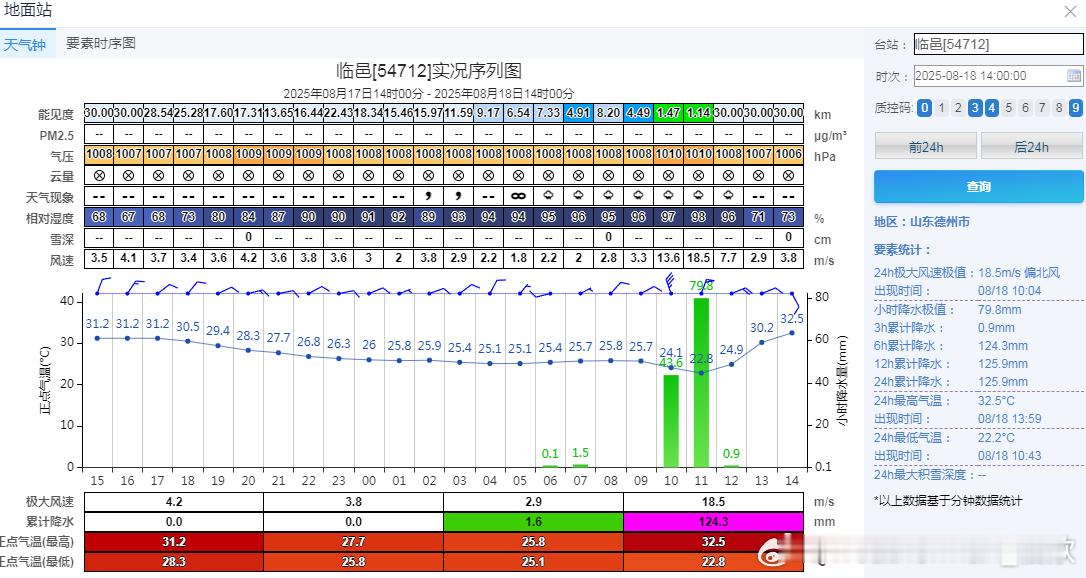The width and height of the screenshot is (1086, 578).
Task: Click the 3h累计降水 0.9mm statistic
Action: click(x=944, y=327)
